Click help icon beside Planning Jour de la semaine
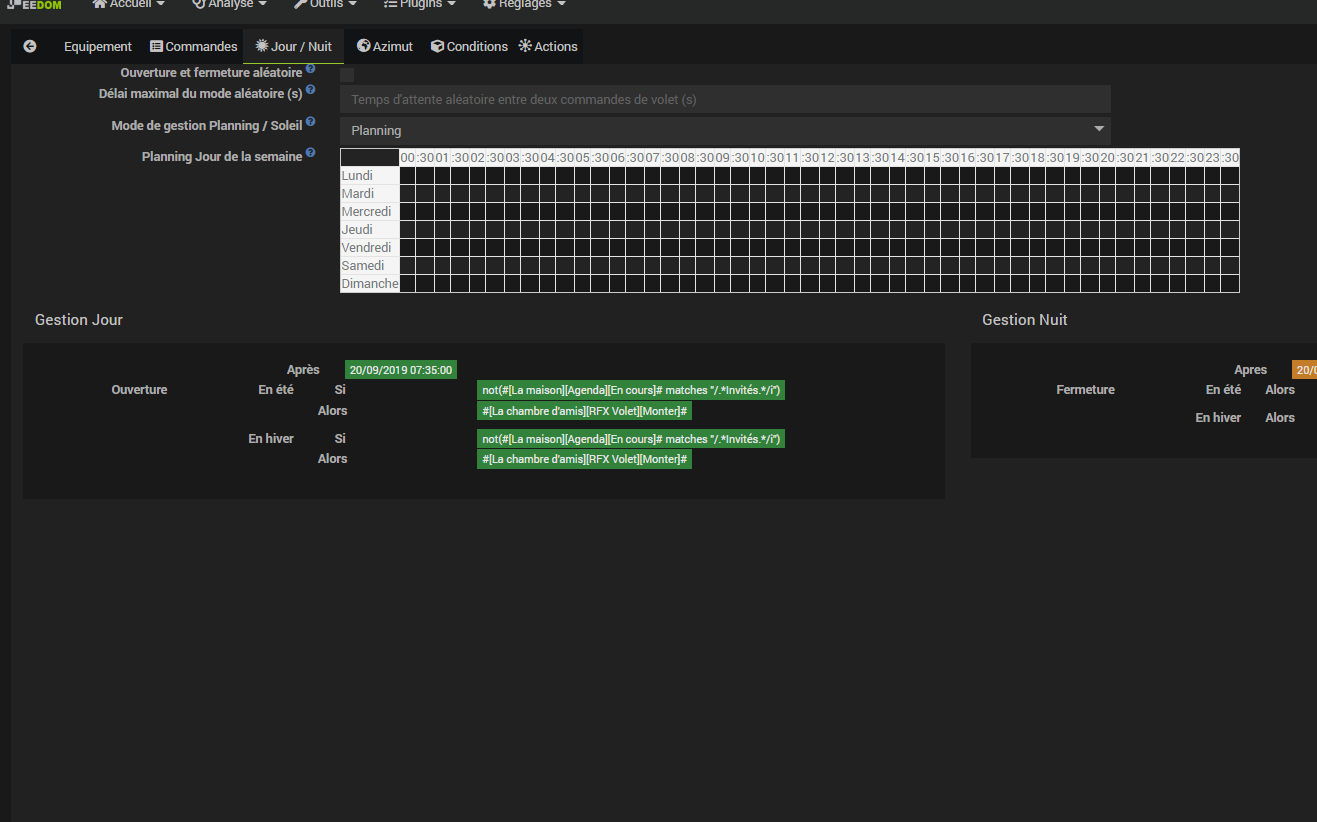This screenshot has height=822, width=1317. [310, 153]
